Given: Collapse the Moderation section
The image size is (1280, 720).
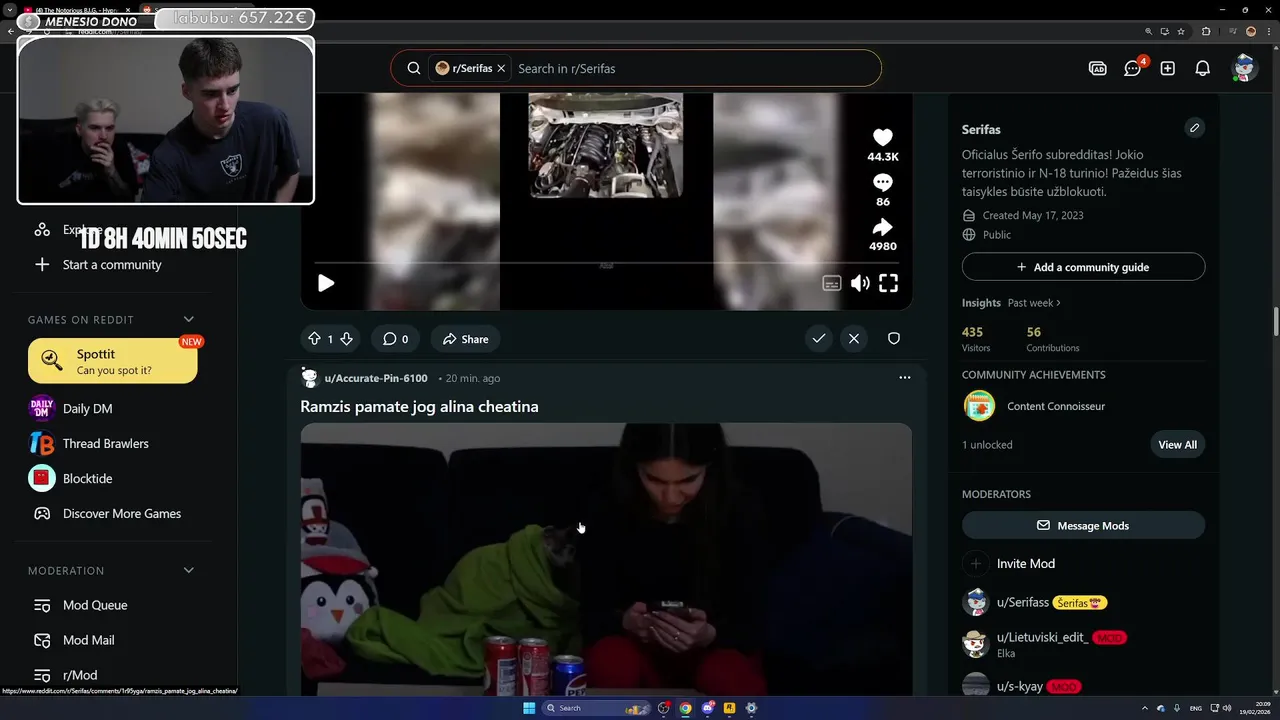Looking at the screenshot, I should (x=189, y=571).
